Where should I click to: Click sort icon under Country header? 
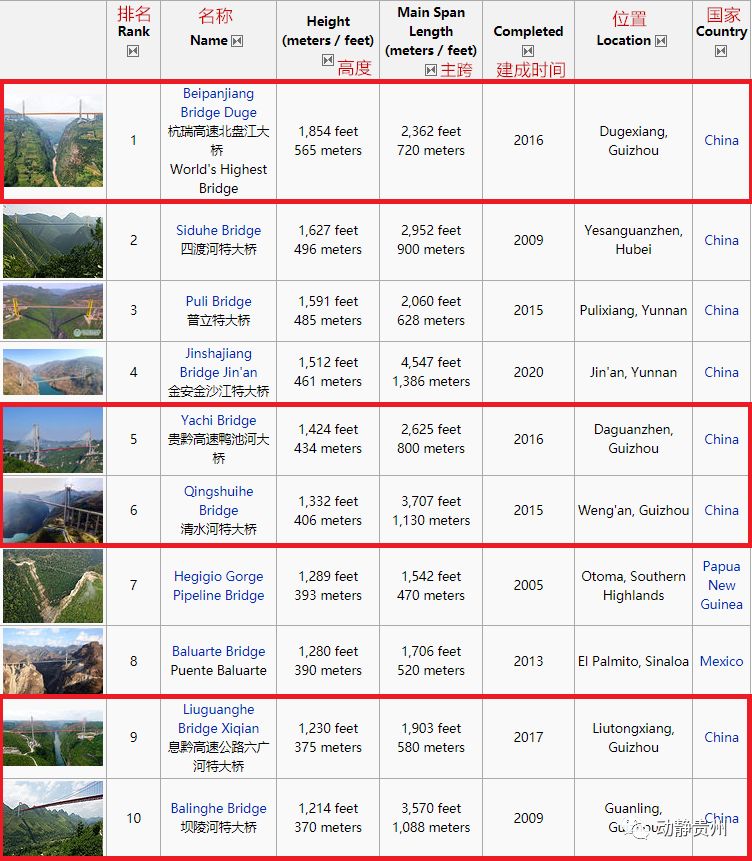[721, 51]
